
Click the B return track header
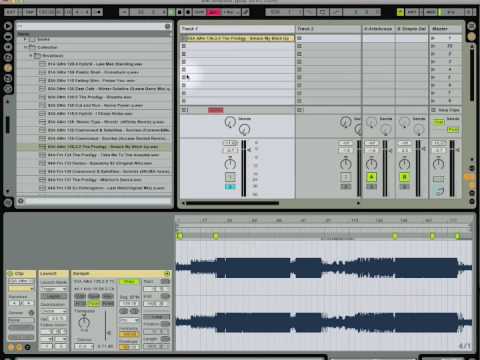click(412, 29)
